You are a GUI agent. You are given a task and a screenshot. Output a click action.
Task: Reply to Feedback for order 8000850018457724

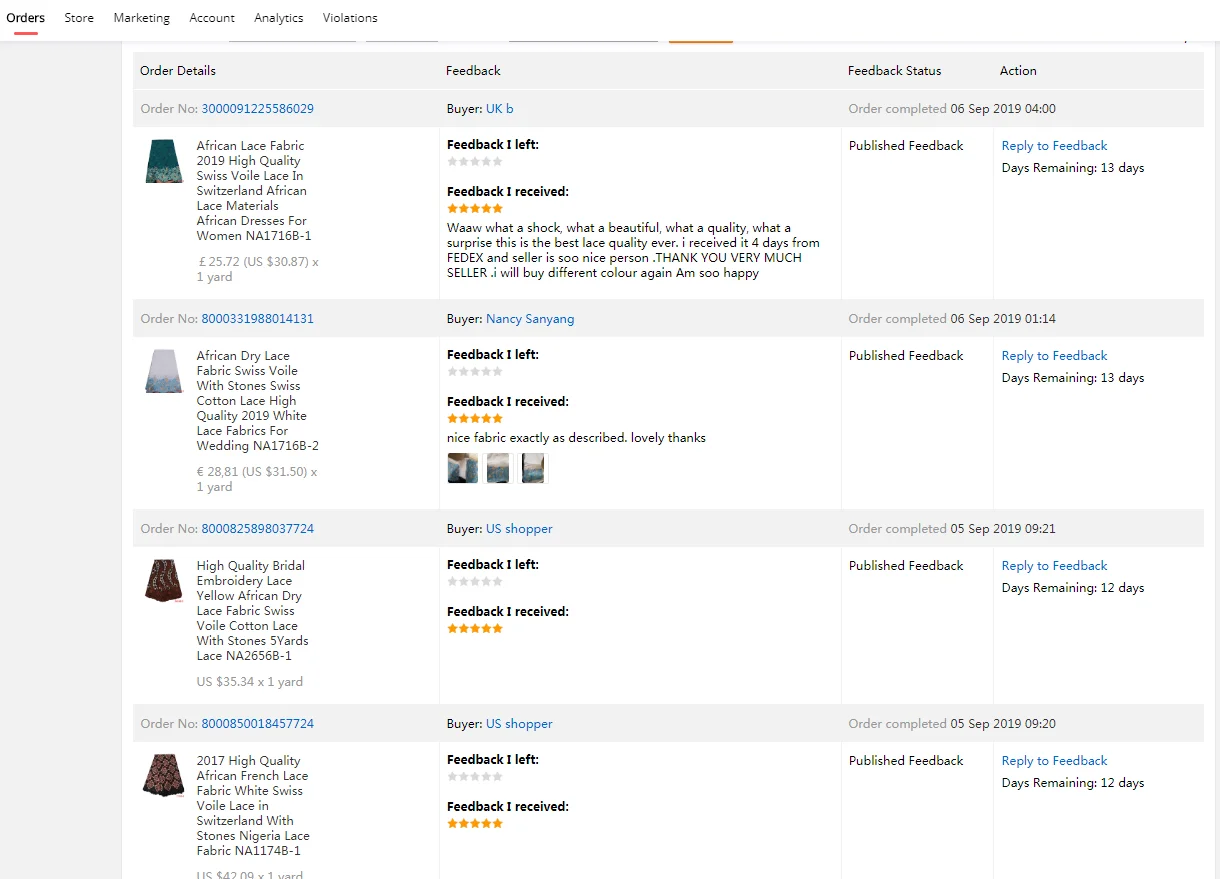1055,761
